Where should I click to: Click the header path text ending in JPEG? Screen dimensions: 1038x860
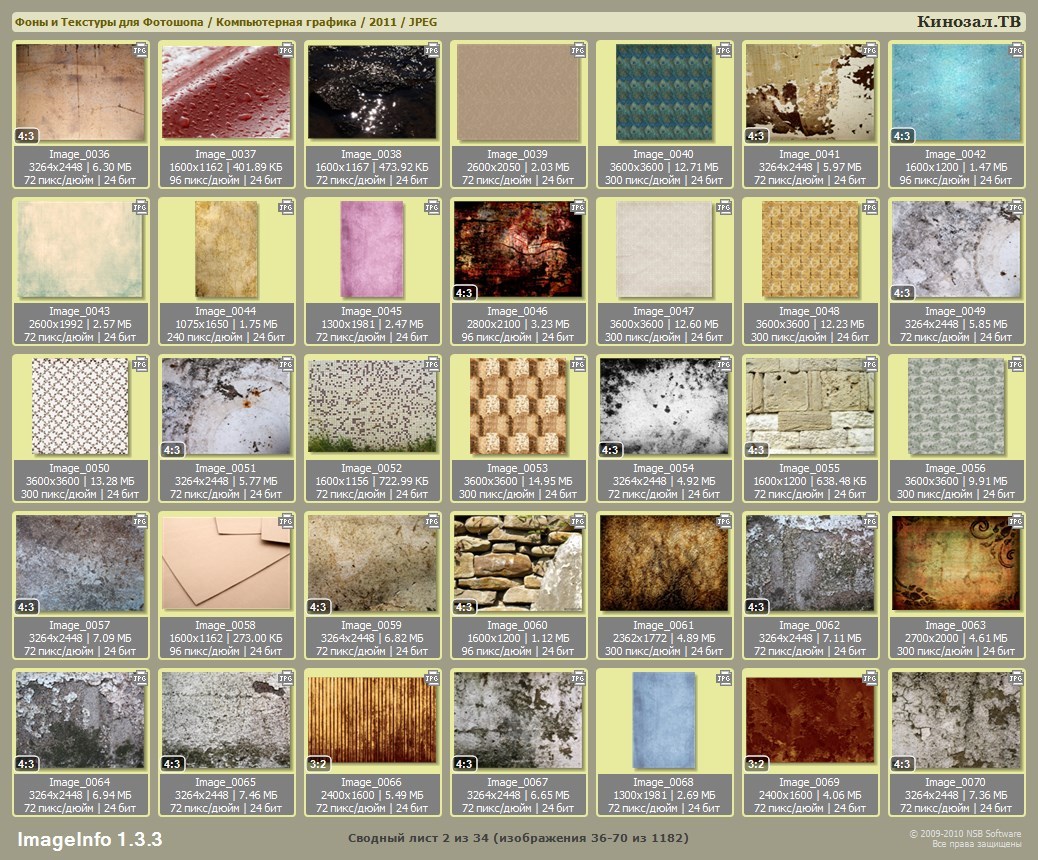226,21
